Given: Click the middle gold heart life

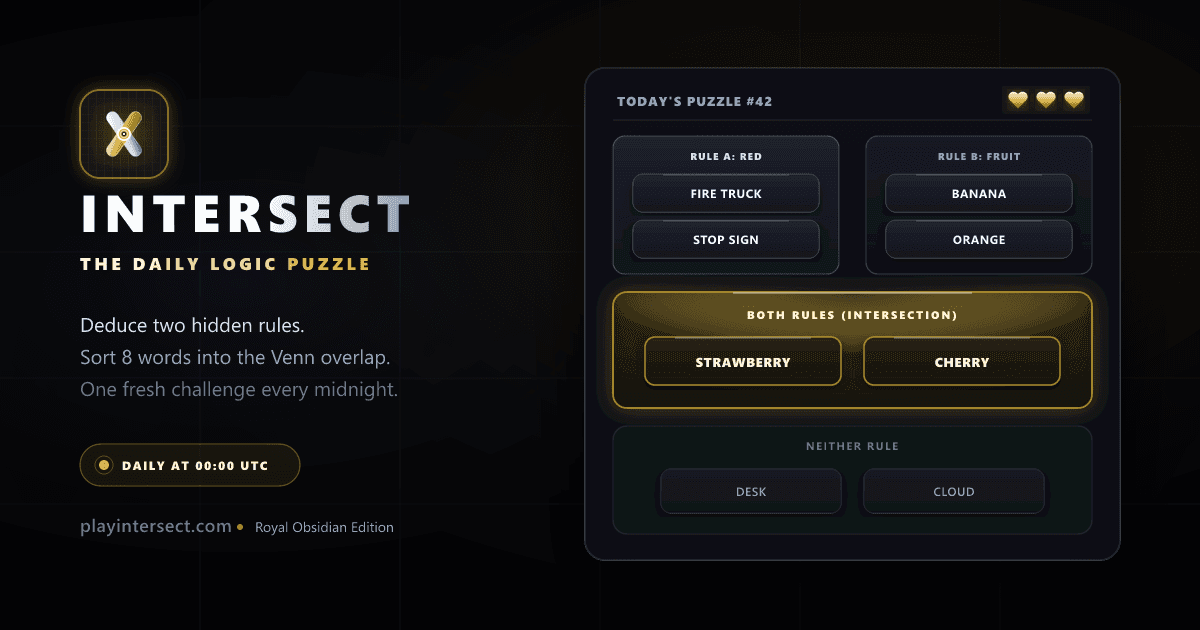Looking at the screenshot, I should [1046, 100].
